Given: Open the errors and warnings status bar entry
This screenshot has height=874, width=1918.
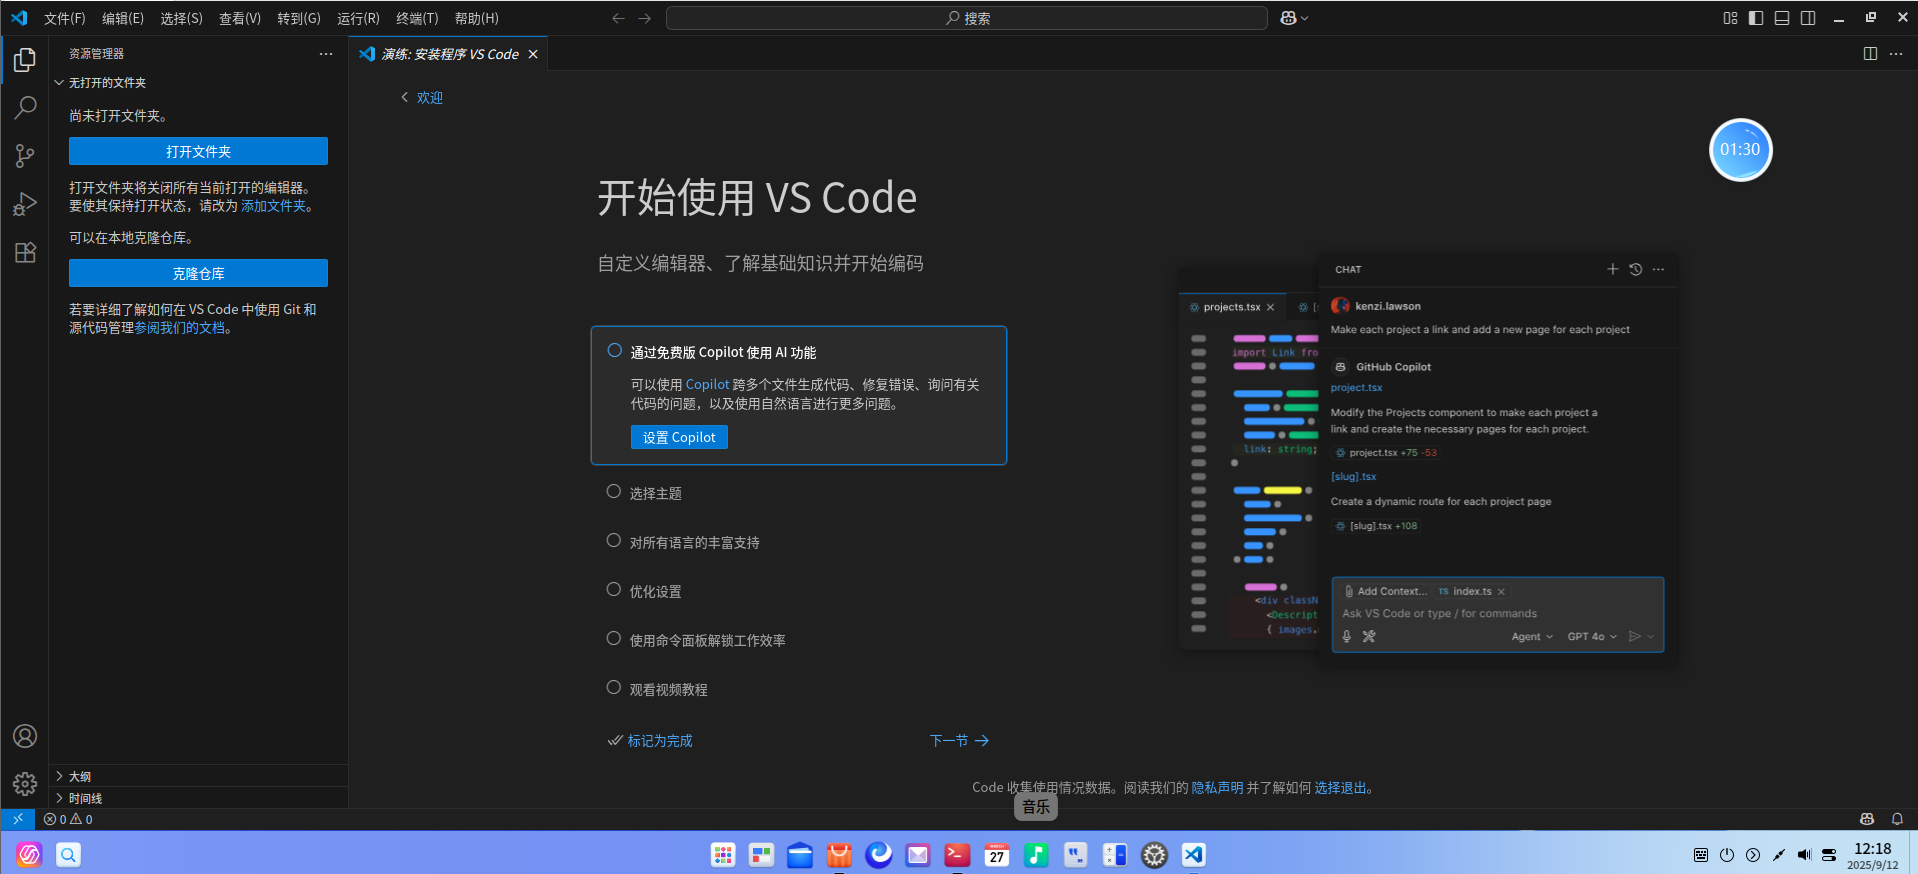Looking at the screenshot, I should (68, 819).
